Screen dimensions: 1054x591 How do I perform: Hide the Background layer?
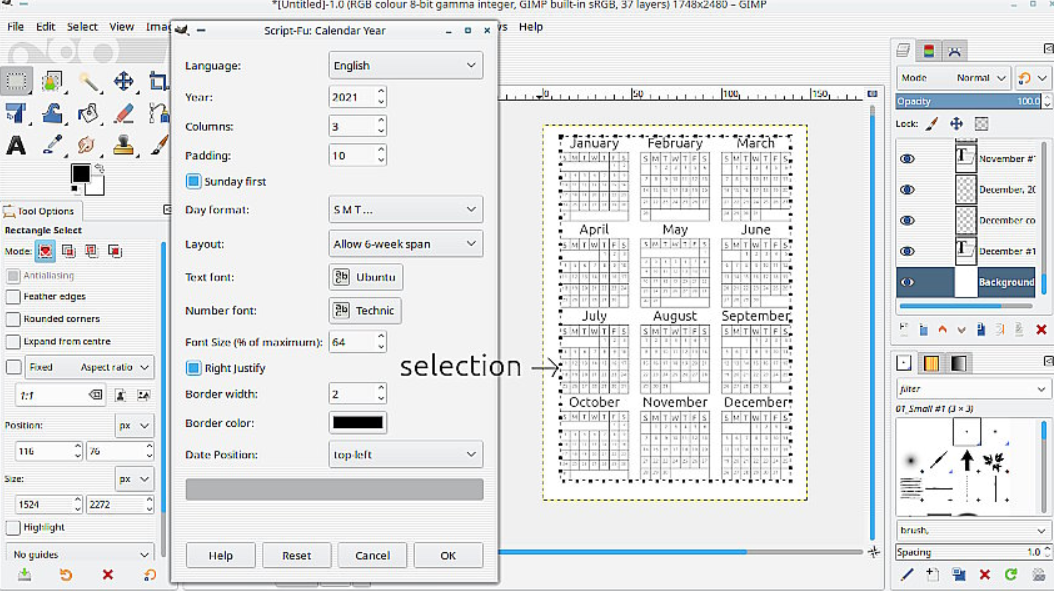(x=907, y=282)
